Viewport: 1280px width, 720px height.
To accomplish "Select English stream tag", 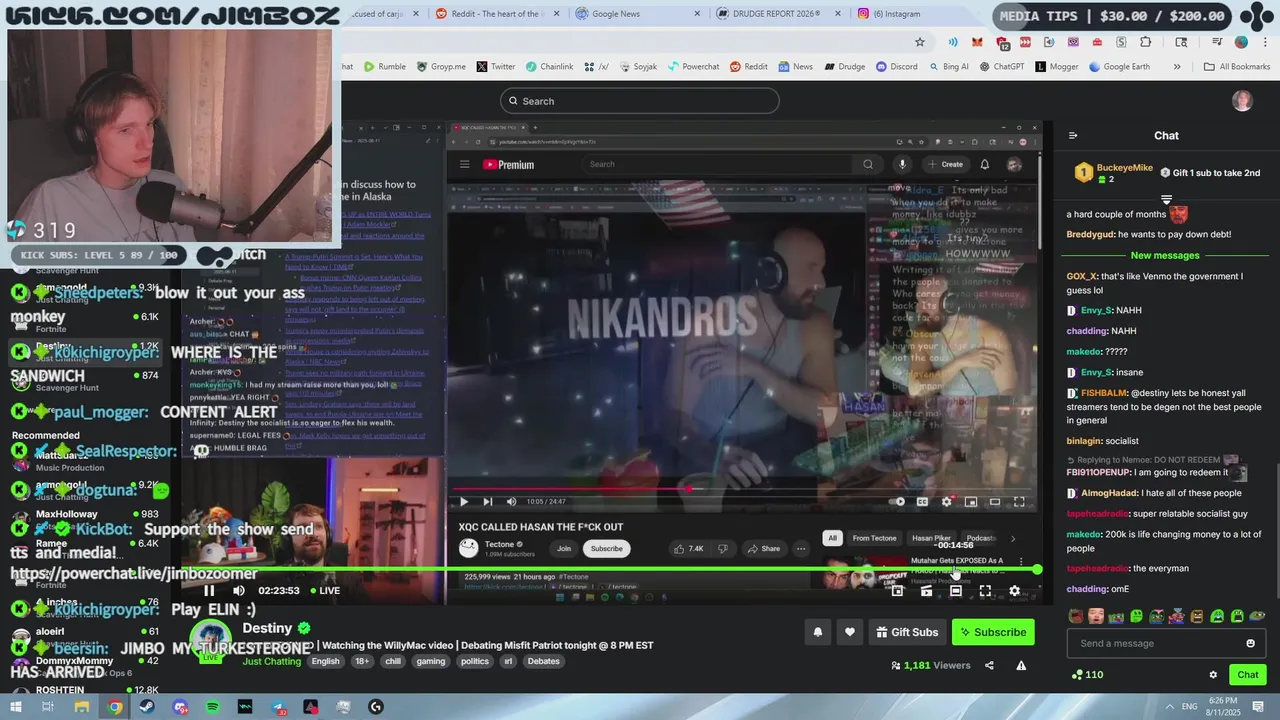I will (x=325, y=661).
